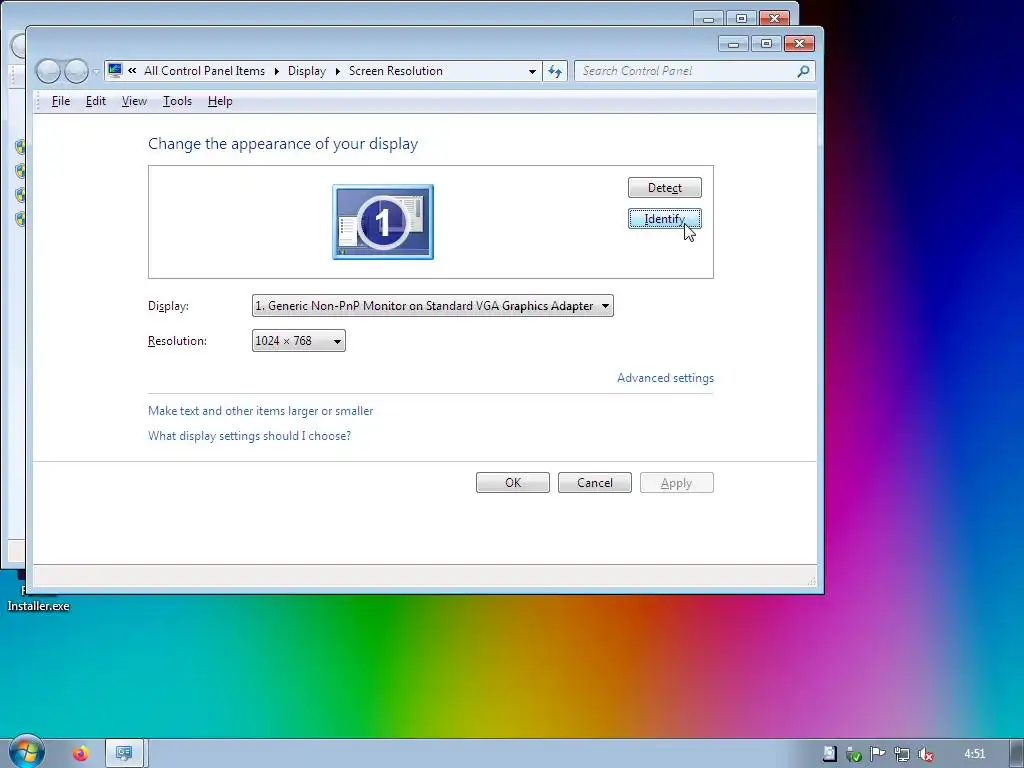Expand arrow after All Control Panel Items
Image resolution: width=1024 pixels, height=768 pixels.
coord(276,71)
